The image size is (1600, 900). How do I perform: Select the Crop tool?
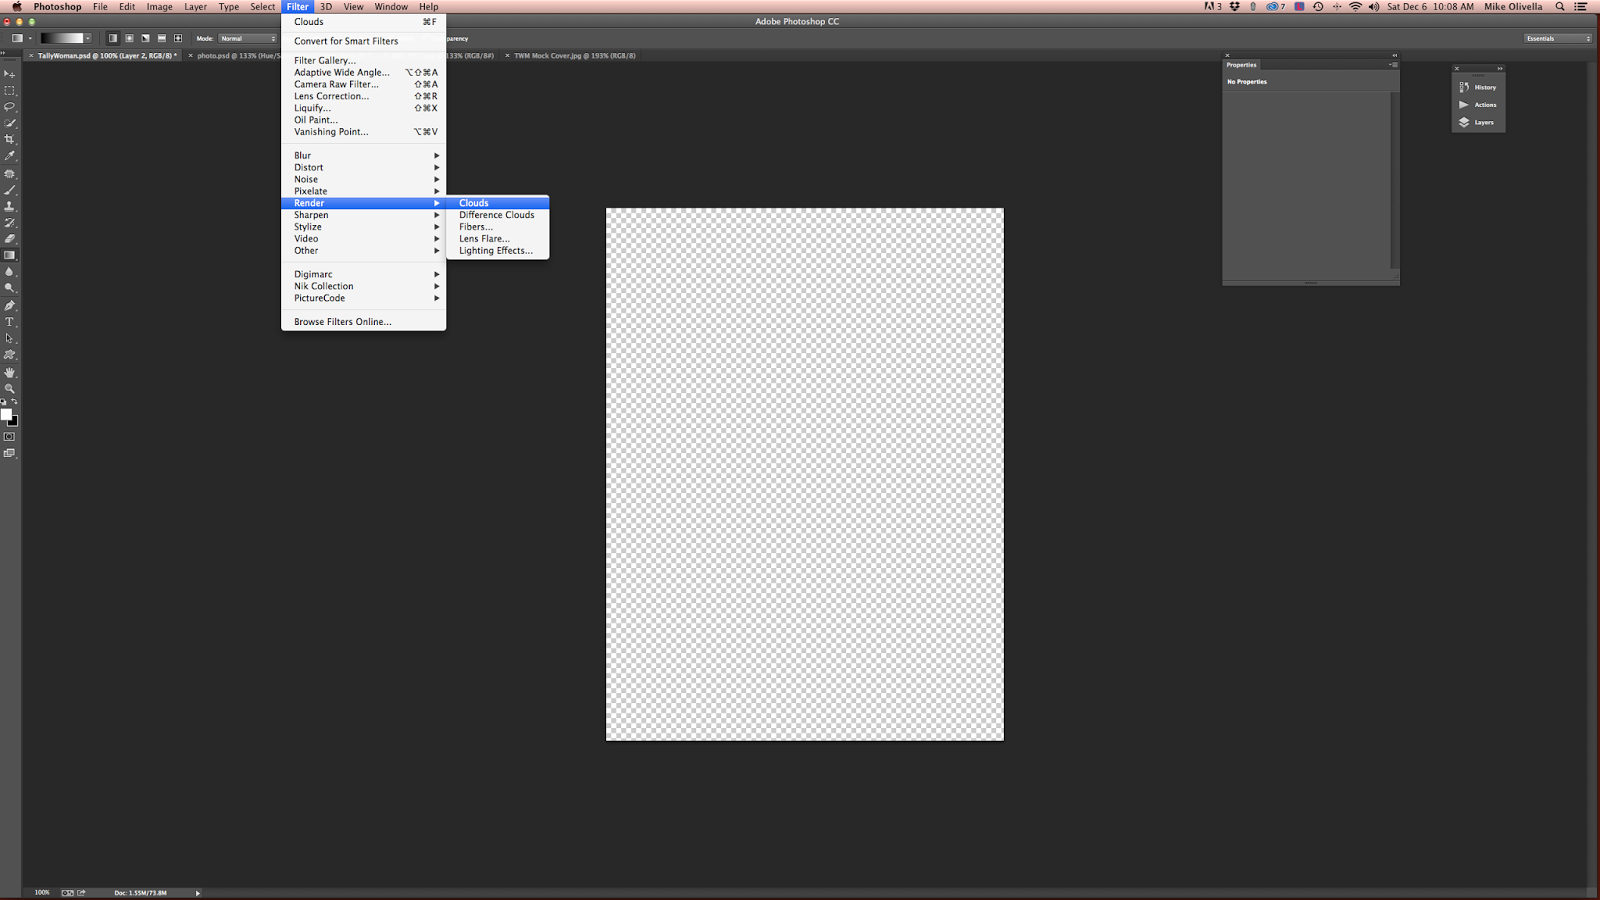[10, 140]
